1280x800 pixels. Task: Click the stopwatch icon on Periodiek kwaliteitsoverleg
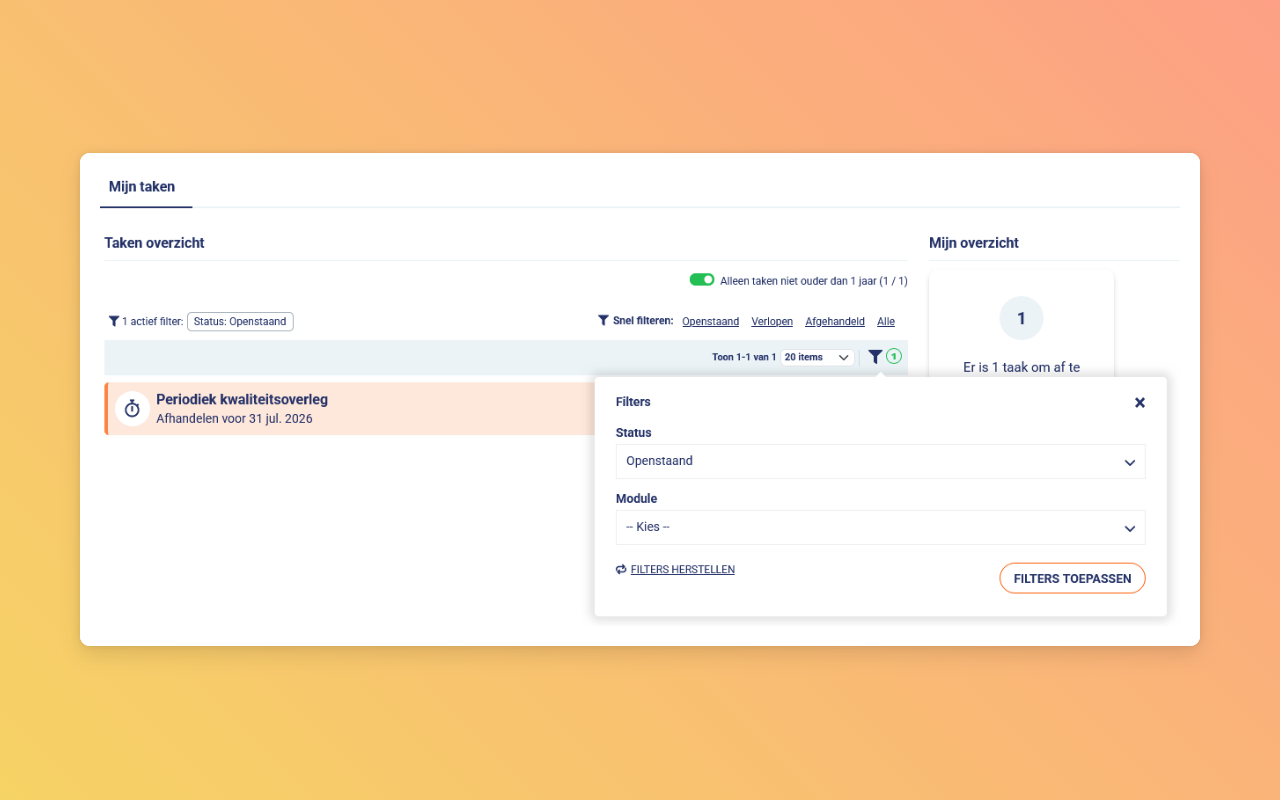(x=132, y=408)
